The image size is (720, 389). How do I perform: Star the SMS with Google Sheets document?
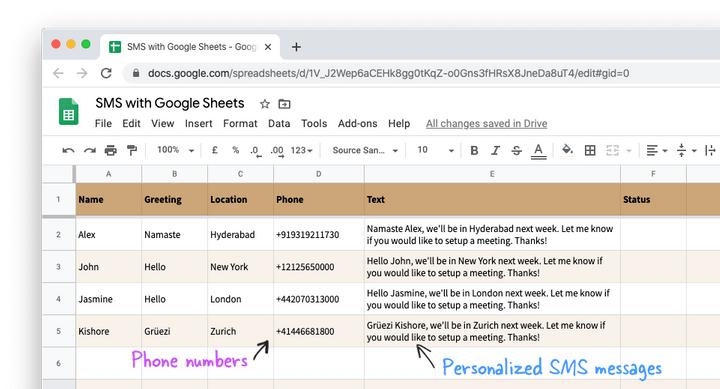pos(264,104)
